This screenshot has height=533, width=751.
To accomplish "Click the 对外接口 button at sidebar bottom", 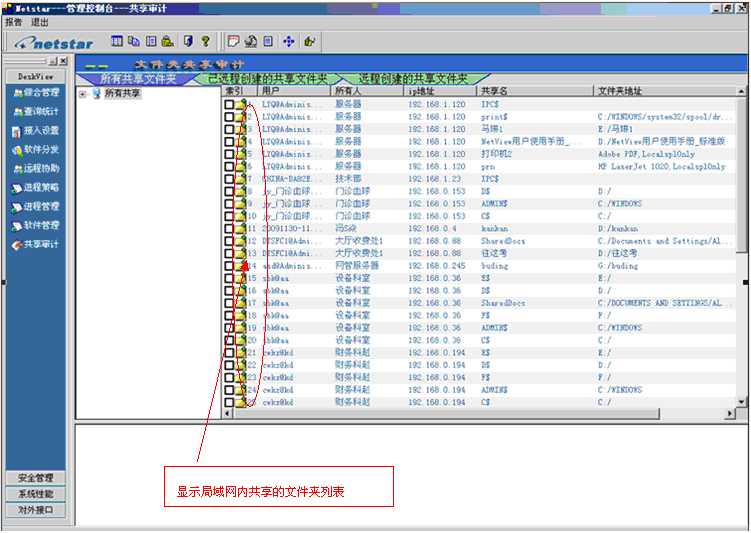I will coord(36,510).
